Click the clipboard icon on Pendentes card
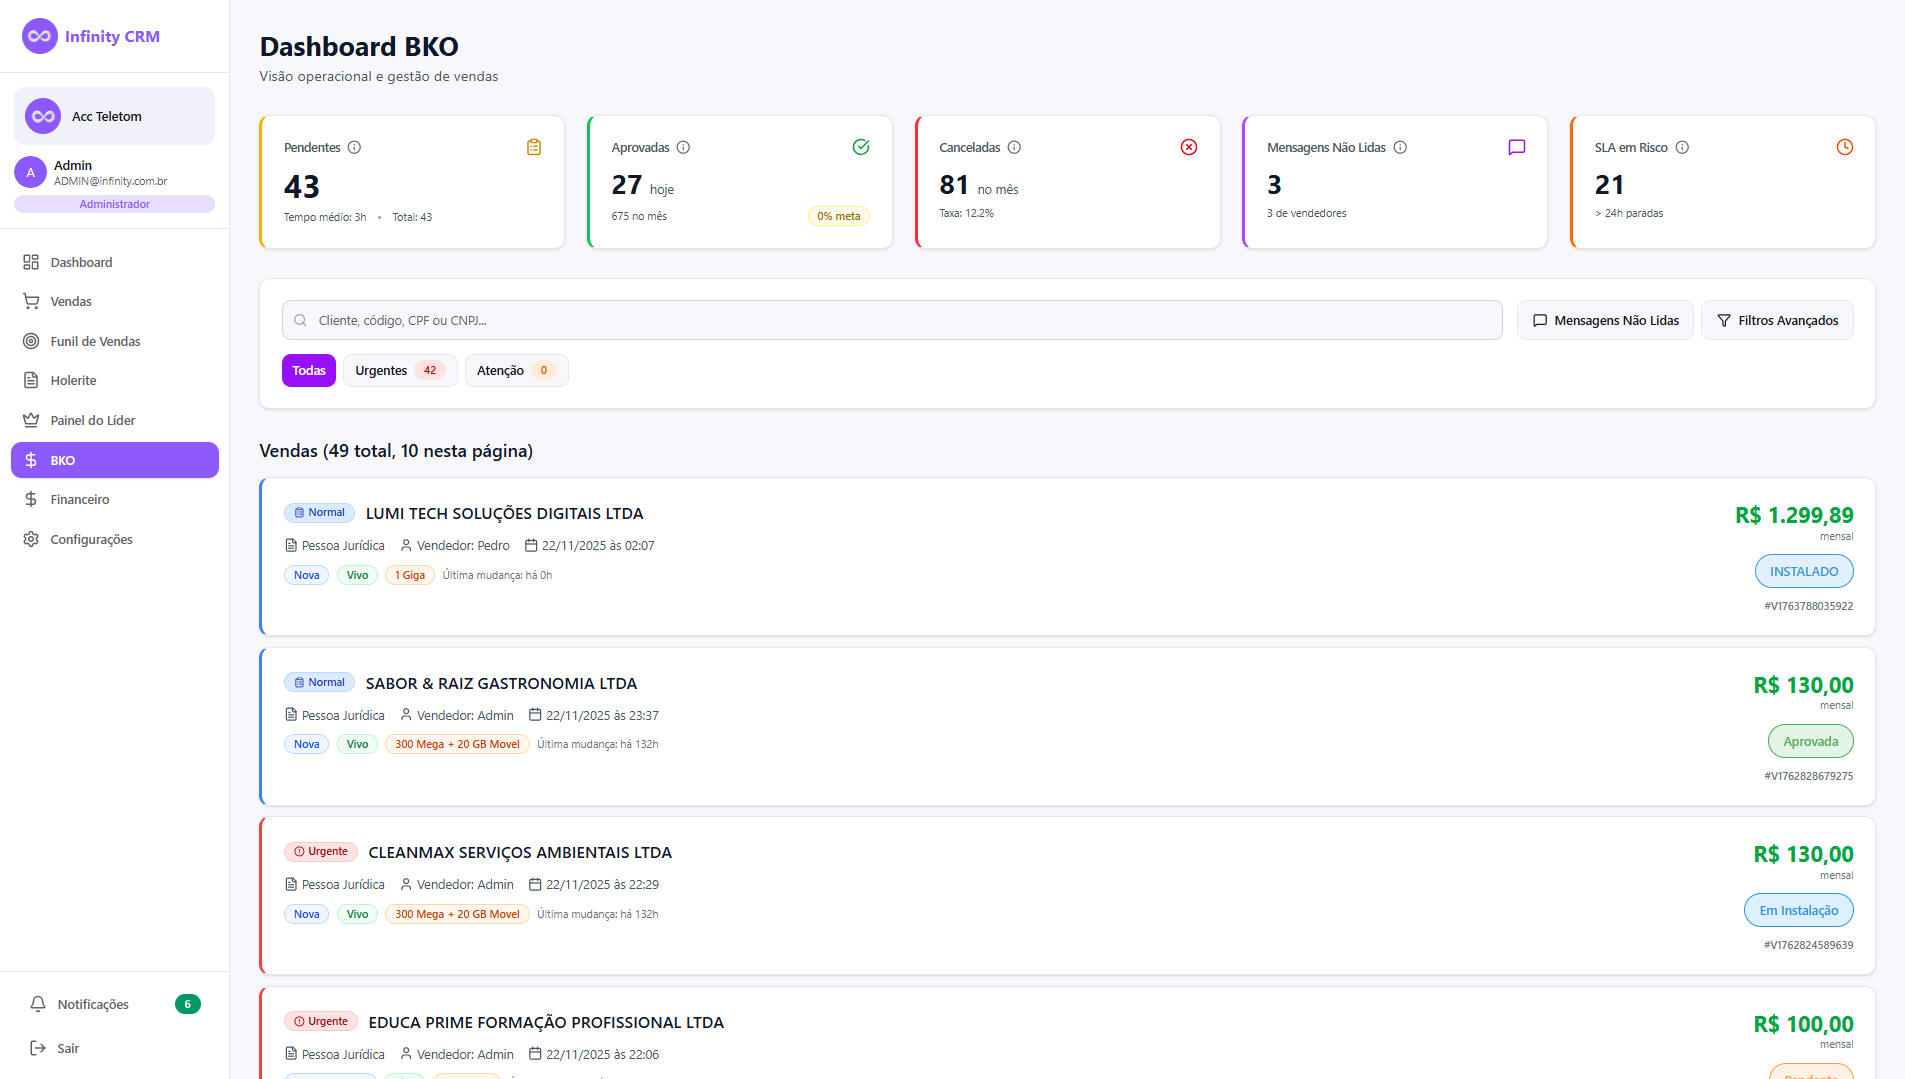The width and height of the screenshot is (1905, 1079). [534, 148]
